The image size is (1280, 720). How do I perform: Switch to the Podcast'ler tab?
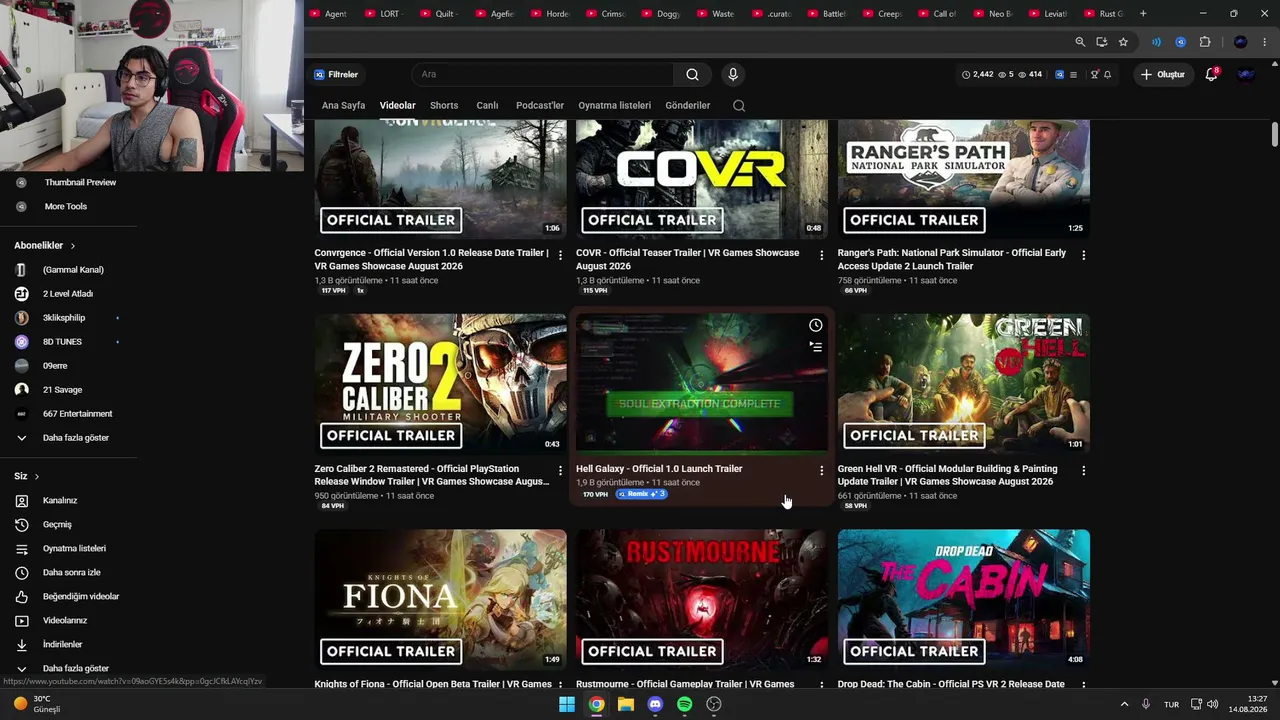click(x=540, y=105)
